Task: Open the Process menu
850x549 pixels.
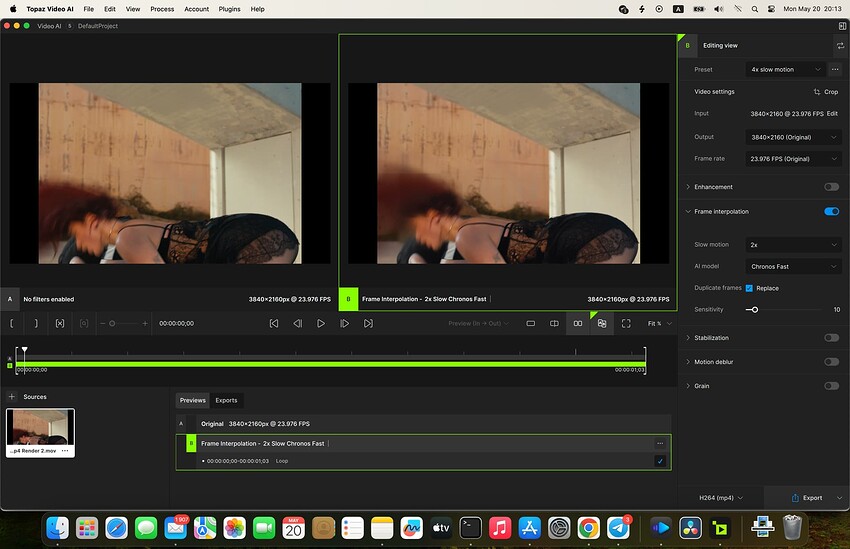Action: point(162,9)
